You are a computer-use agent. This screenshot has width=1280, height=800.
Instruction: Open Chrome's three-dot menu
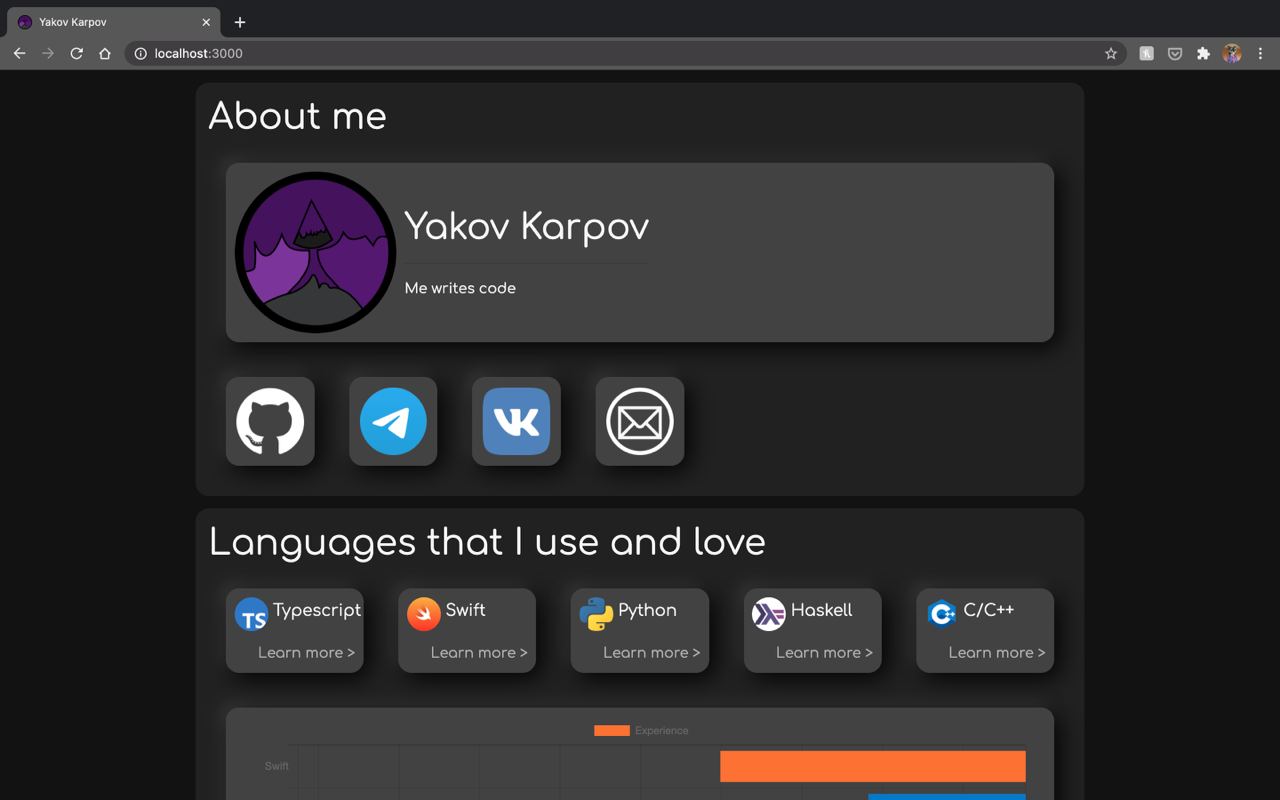pyautogui.click(x=1261, y=54)
